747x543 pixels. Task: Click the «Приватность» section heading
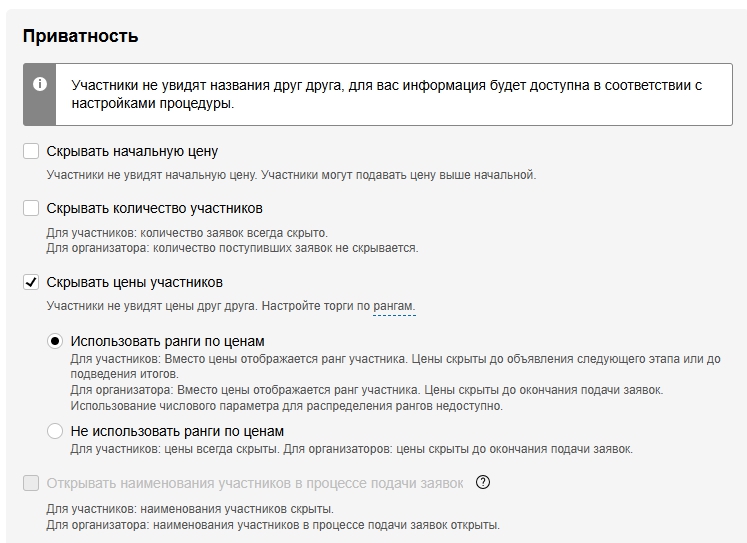pyautogui.click(x=80, y=37)
